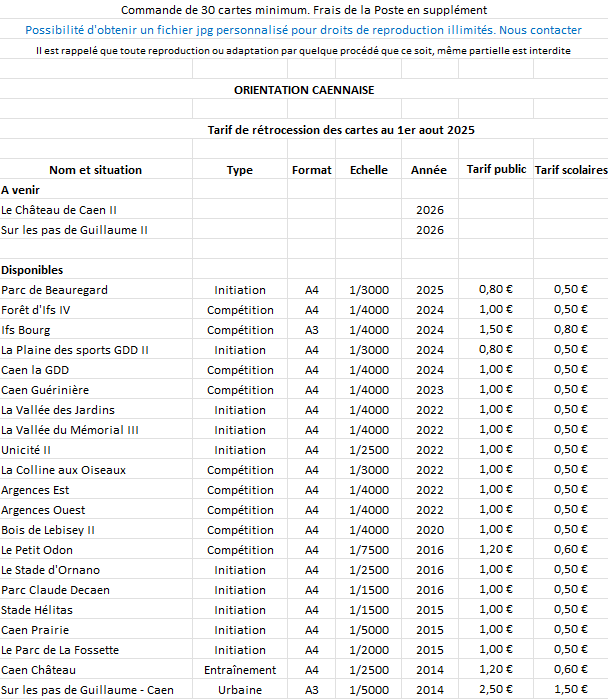The image size is (608, 699).
Task: Click the 'Tarif scolaires' header cell
Action: (571, 170)
